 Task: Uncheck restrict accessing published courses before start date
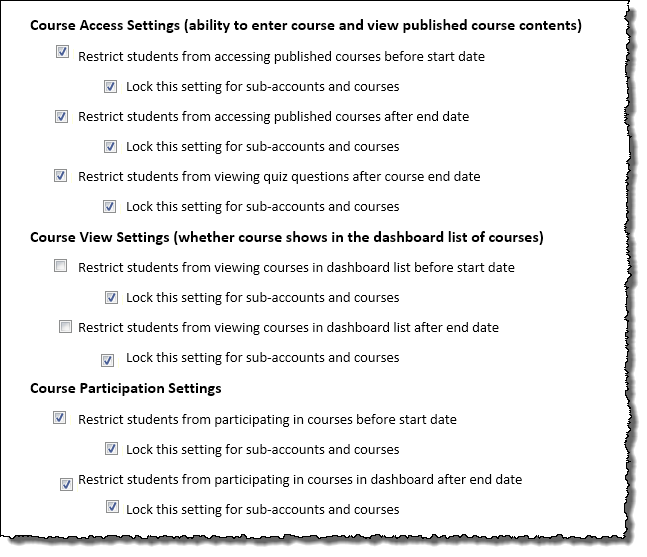pos(62,53)
